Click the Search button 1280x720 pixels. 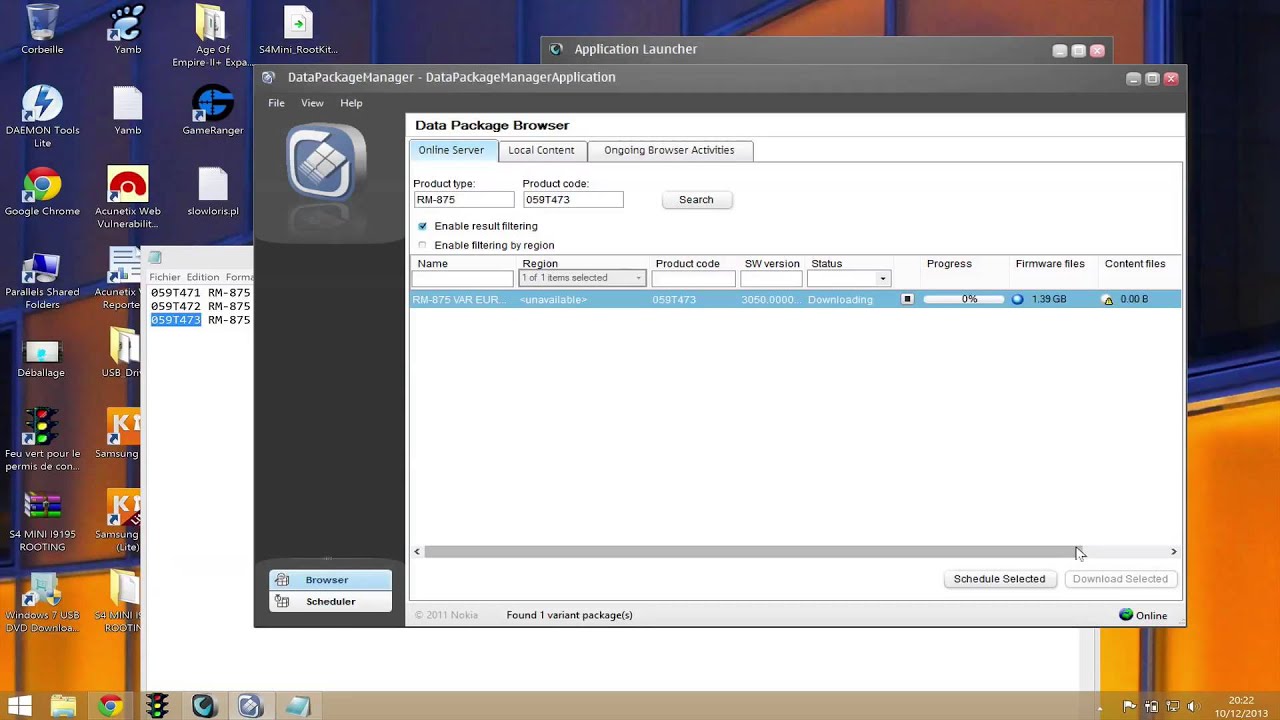pyautogui.click(x=696, y=200)
